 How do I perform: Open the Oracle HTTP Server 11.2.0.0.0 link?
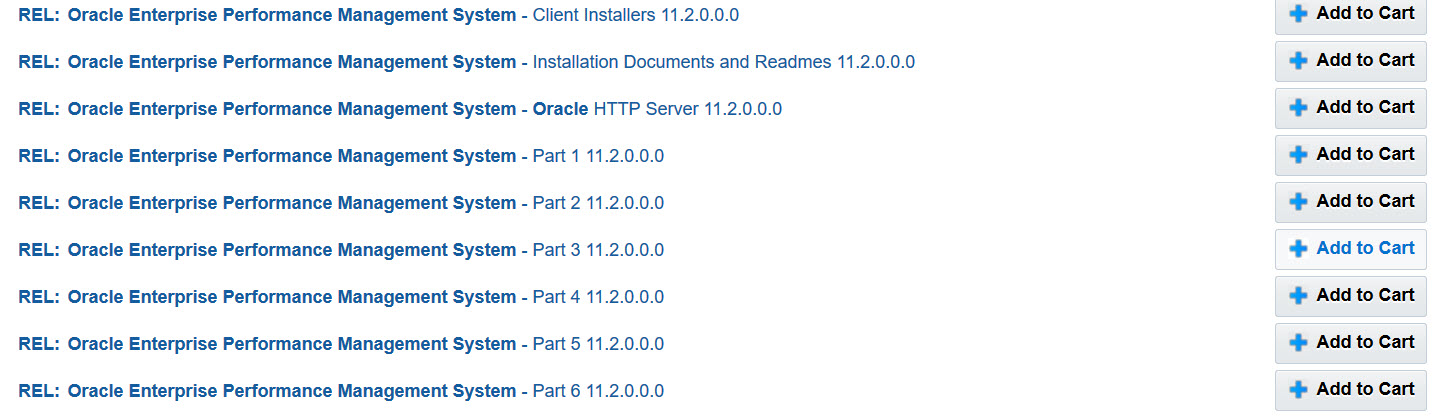400,109
